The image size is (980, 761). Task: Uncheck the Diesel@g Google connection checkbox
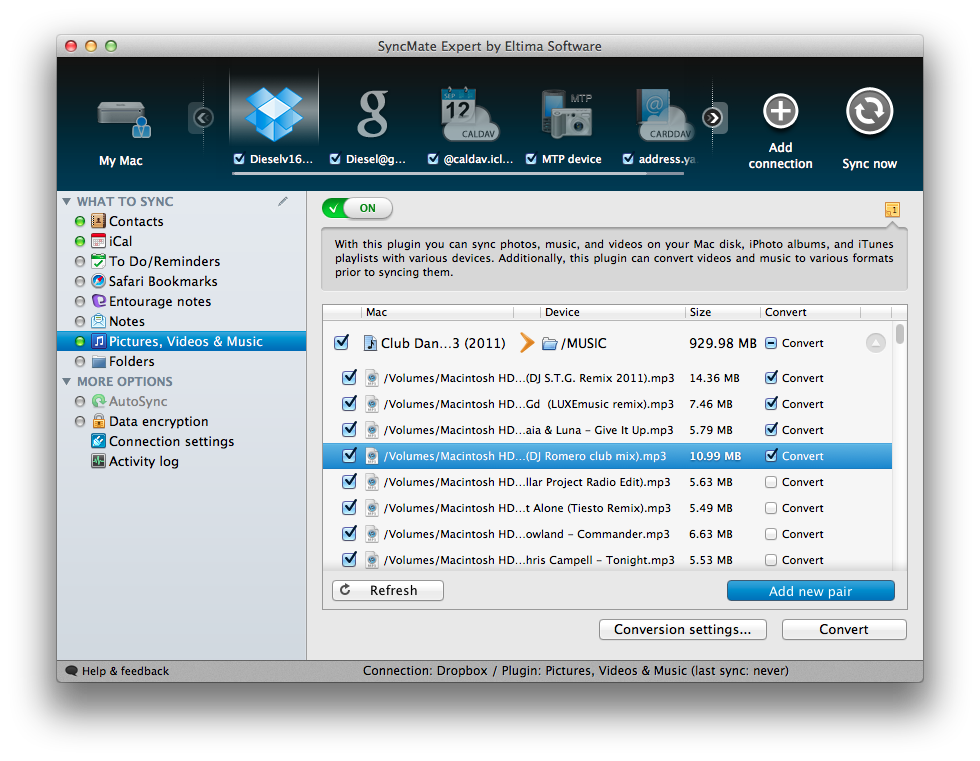pyautogui.click(x=335, y=159)
